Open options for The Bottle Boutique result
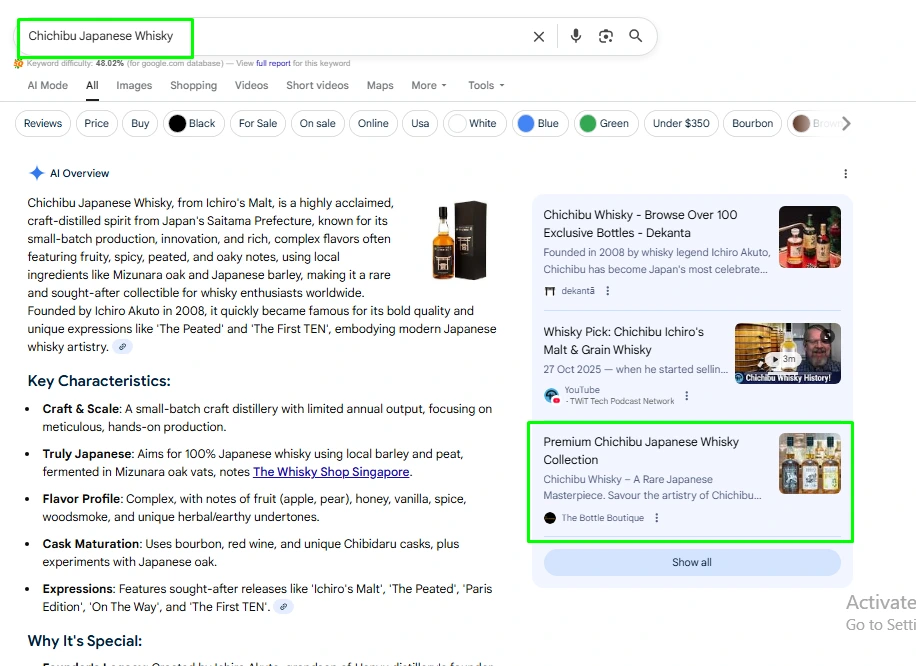Image resolution: width=916 pixels, height=666 pixels. (x=657, y=518)
